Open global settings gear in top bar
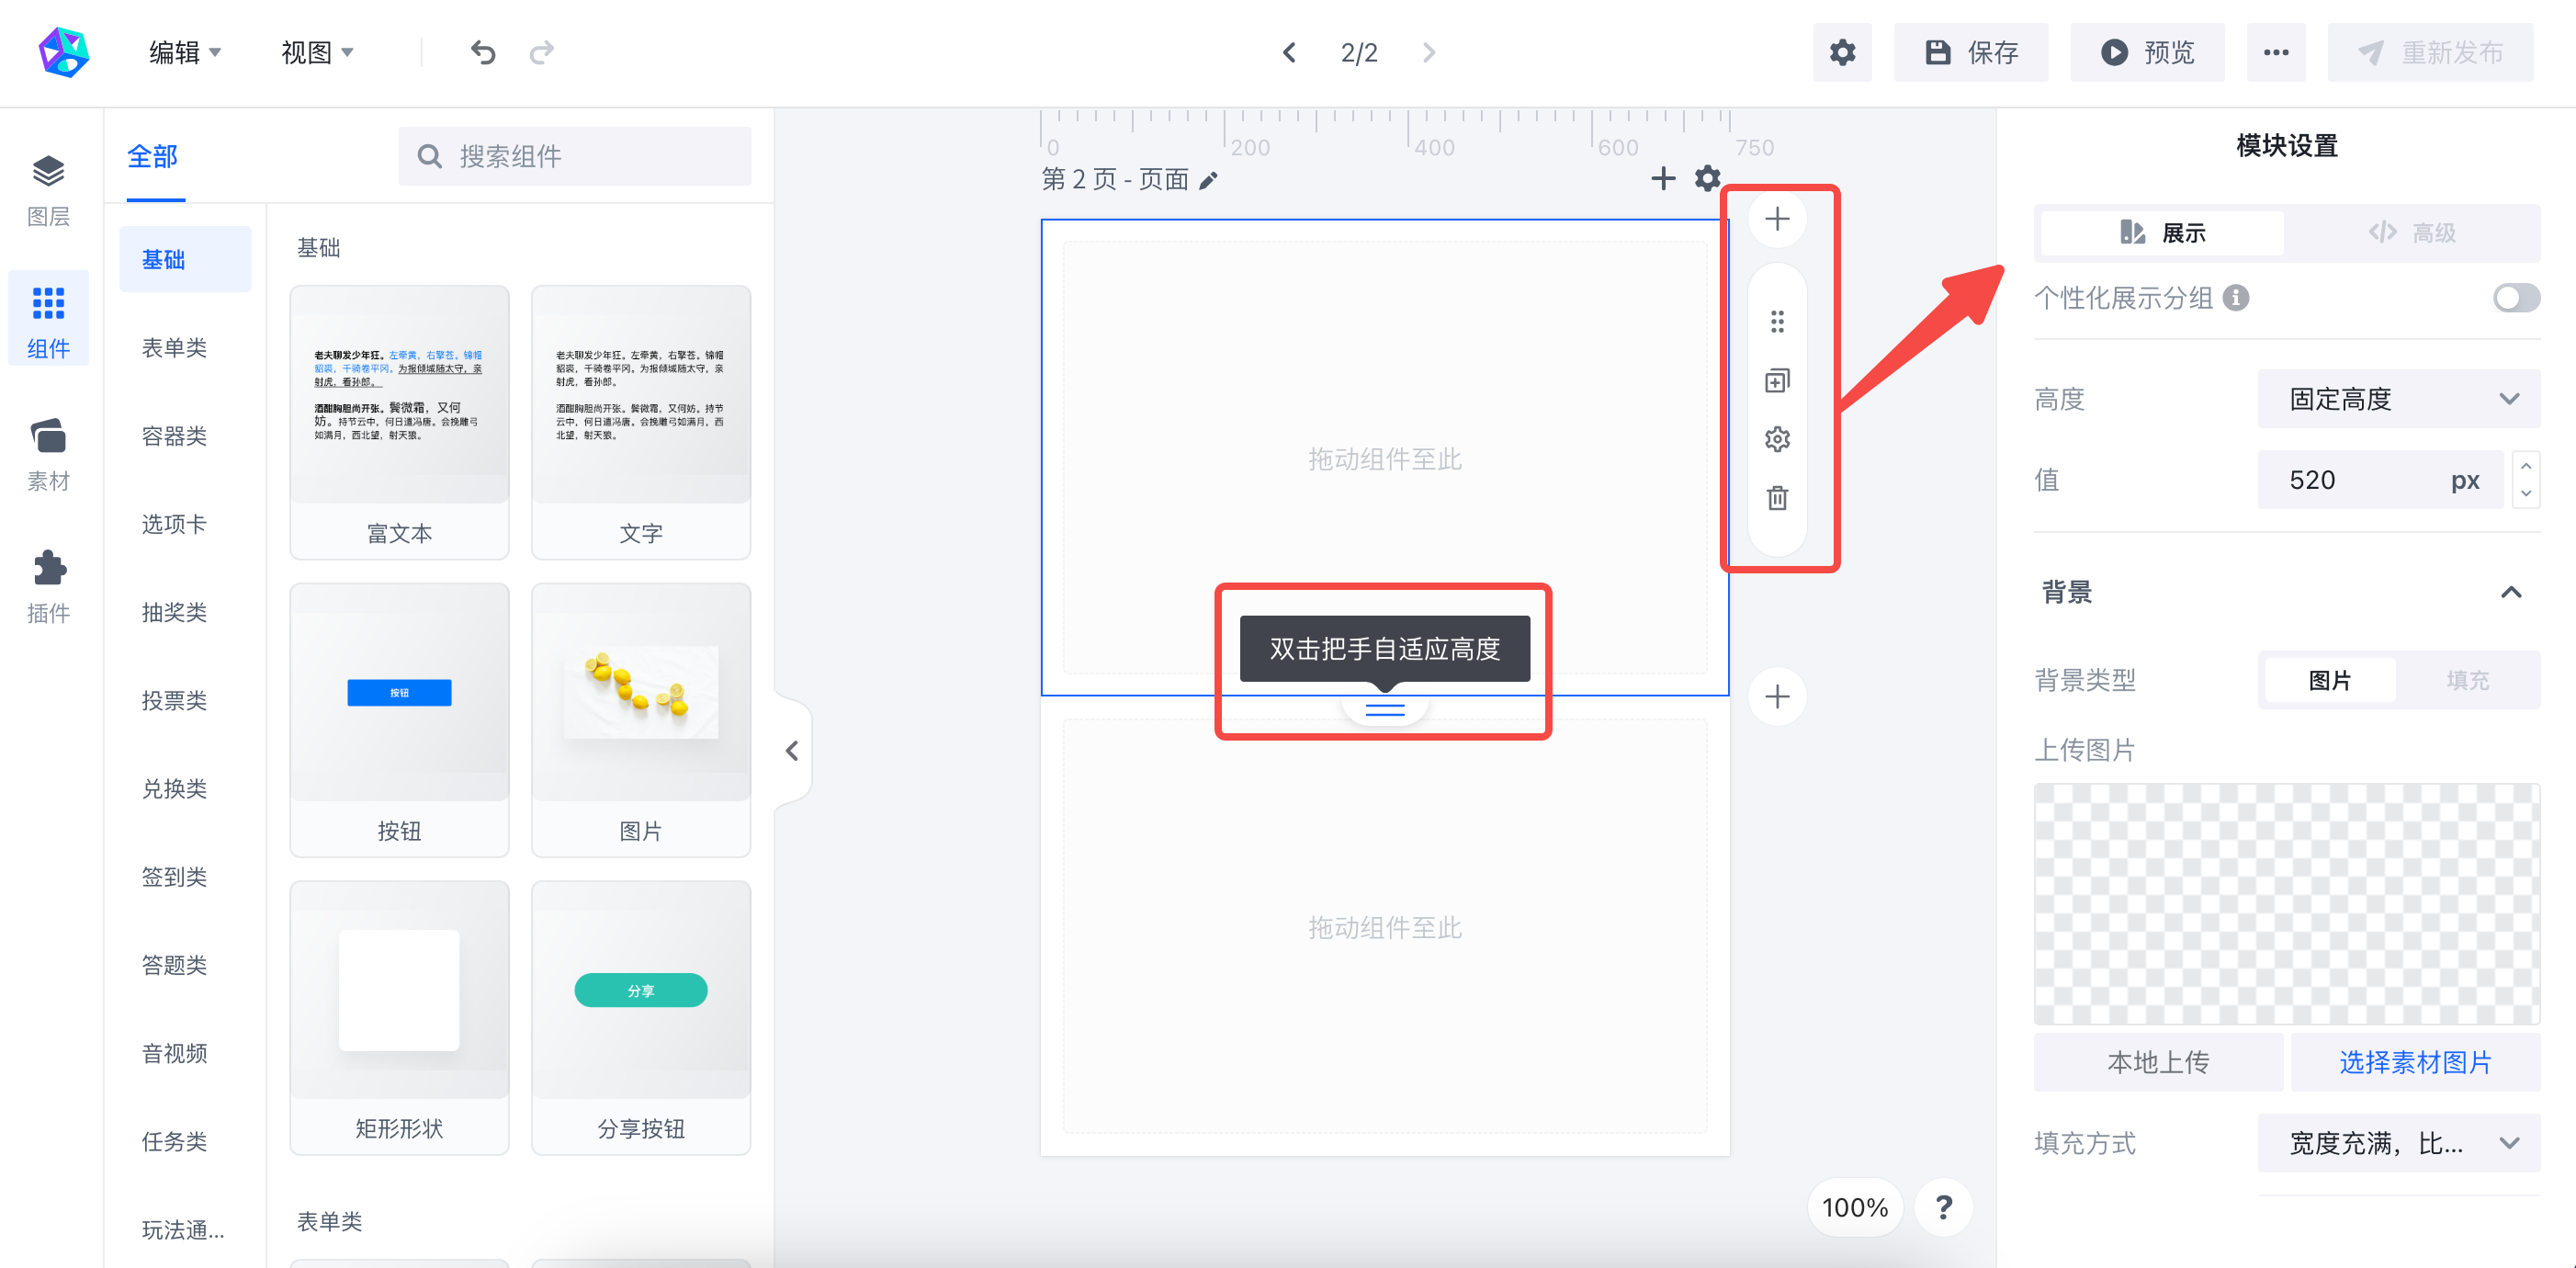This screenshot has width=2576, height=1268. 1842,52
